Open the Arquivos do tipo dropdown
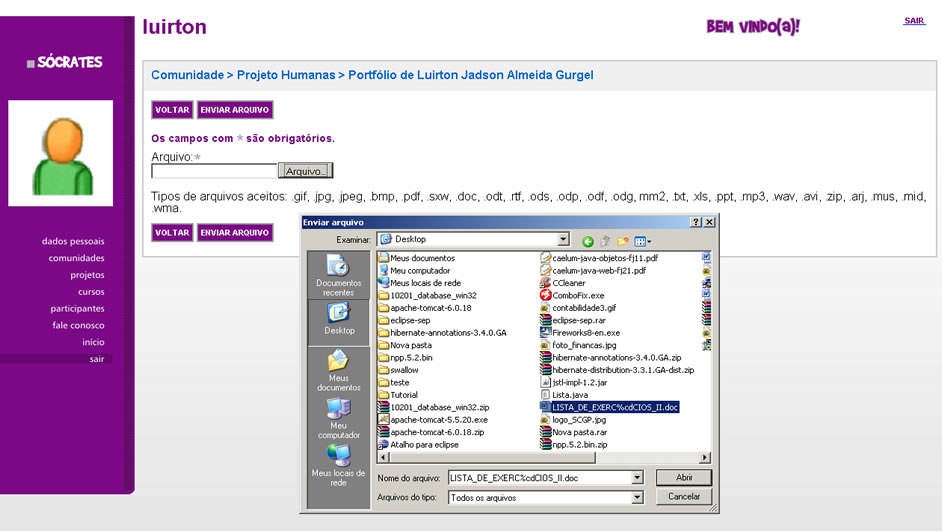 [x=637, y=497]
